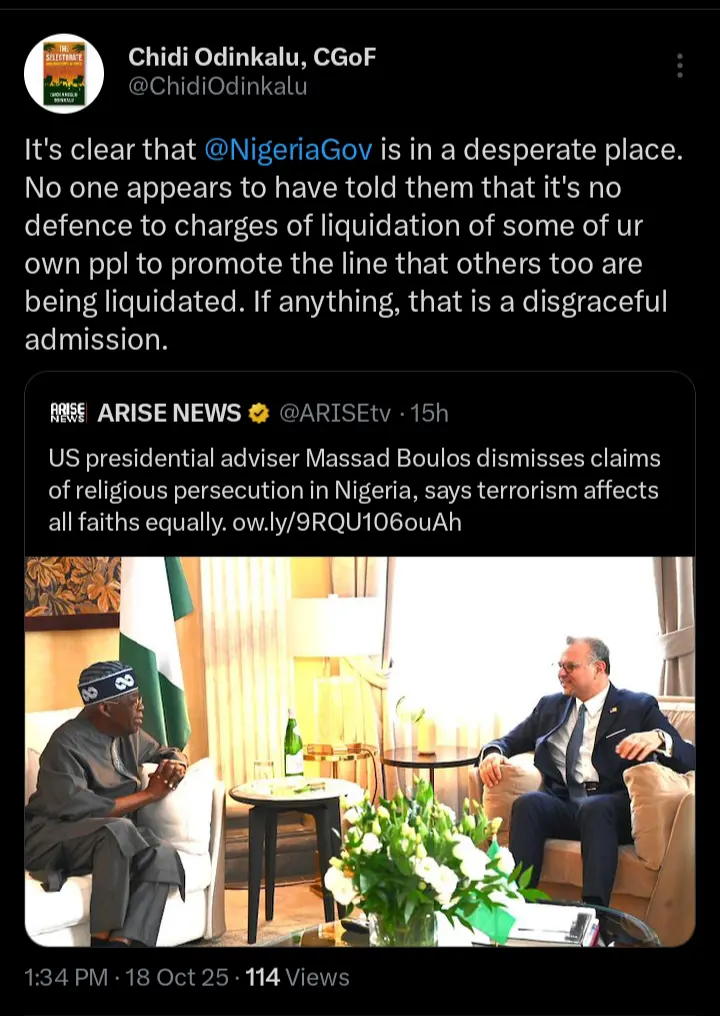
Task: Open the ARISE NEWS account name
Action: click(169, 412)
